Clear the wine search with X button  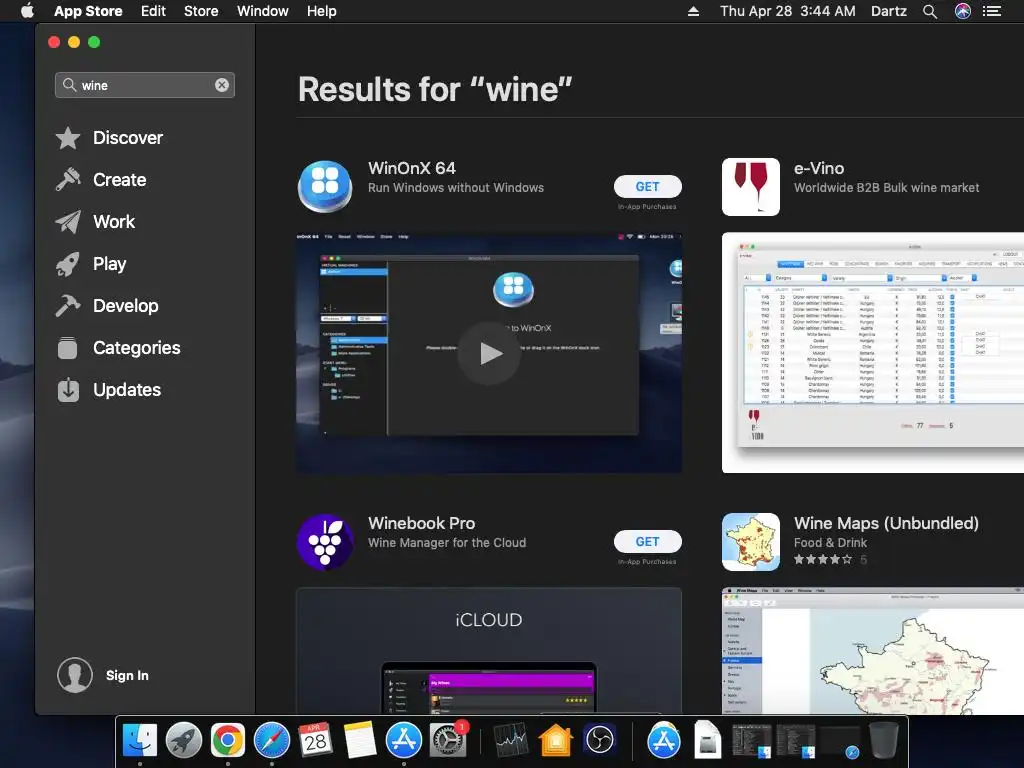pos(222,85)
